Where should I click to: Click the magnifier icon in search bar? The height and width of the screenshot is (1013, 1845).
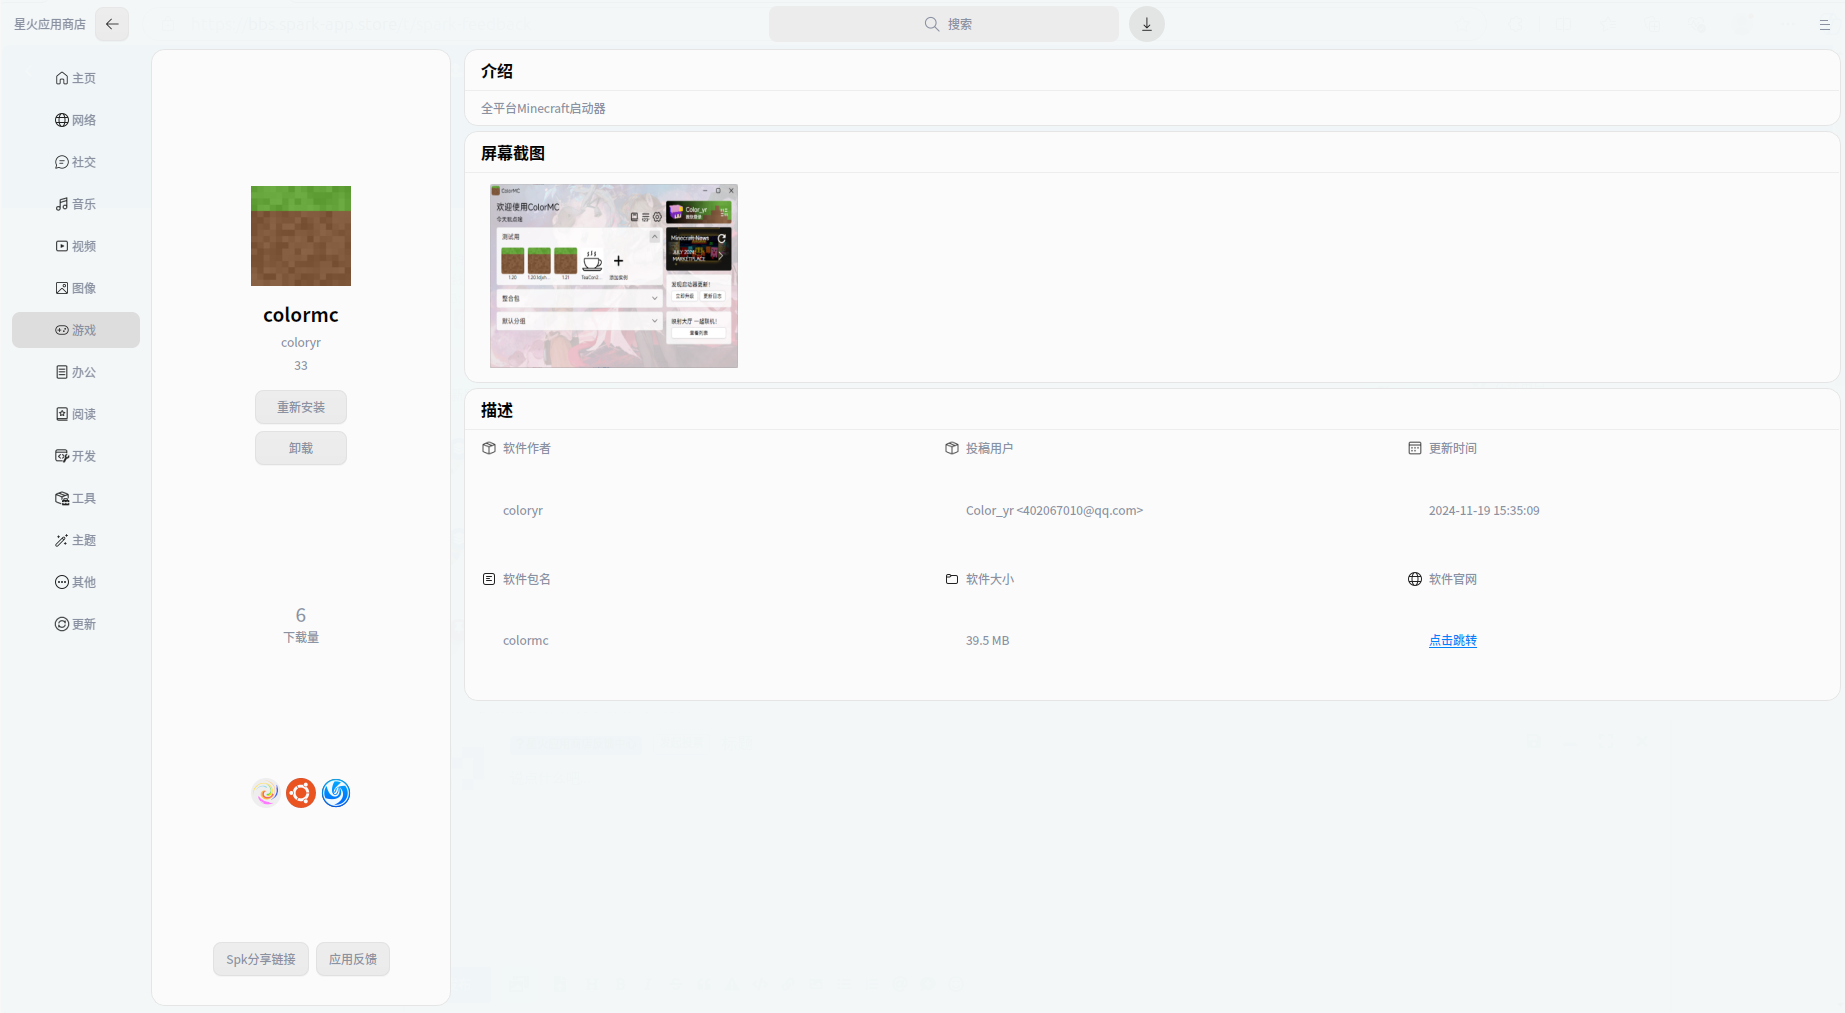pos(932,24)
